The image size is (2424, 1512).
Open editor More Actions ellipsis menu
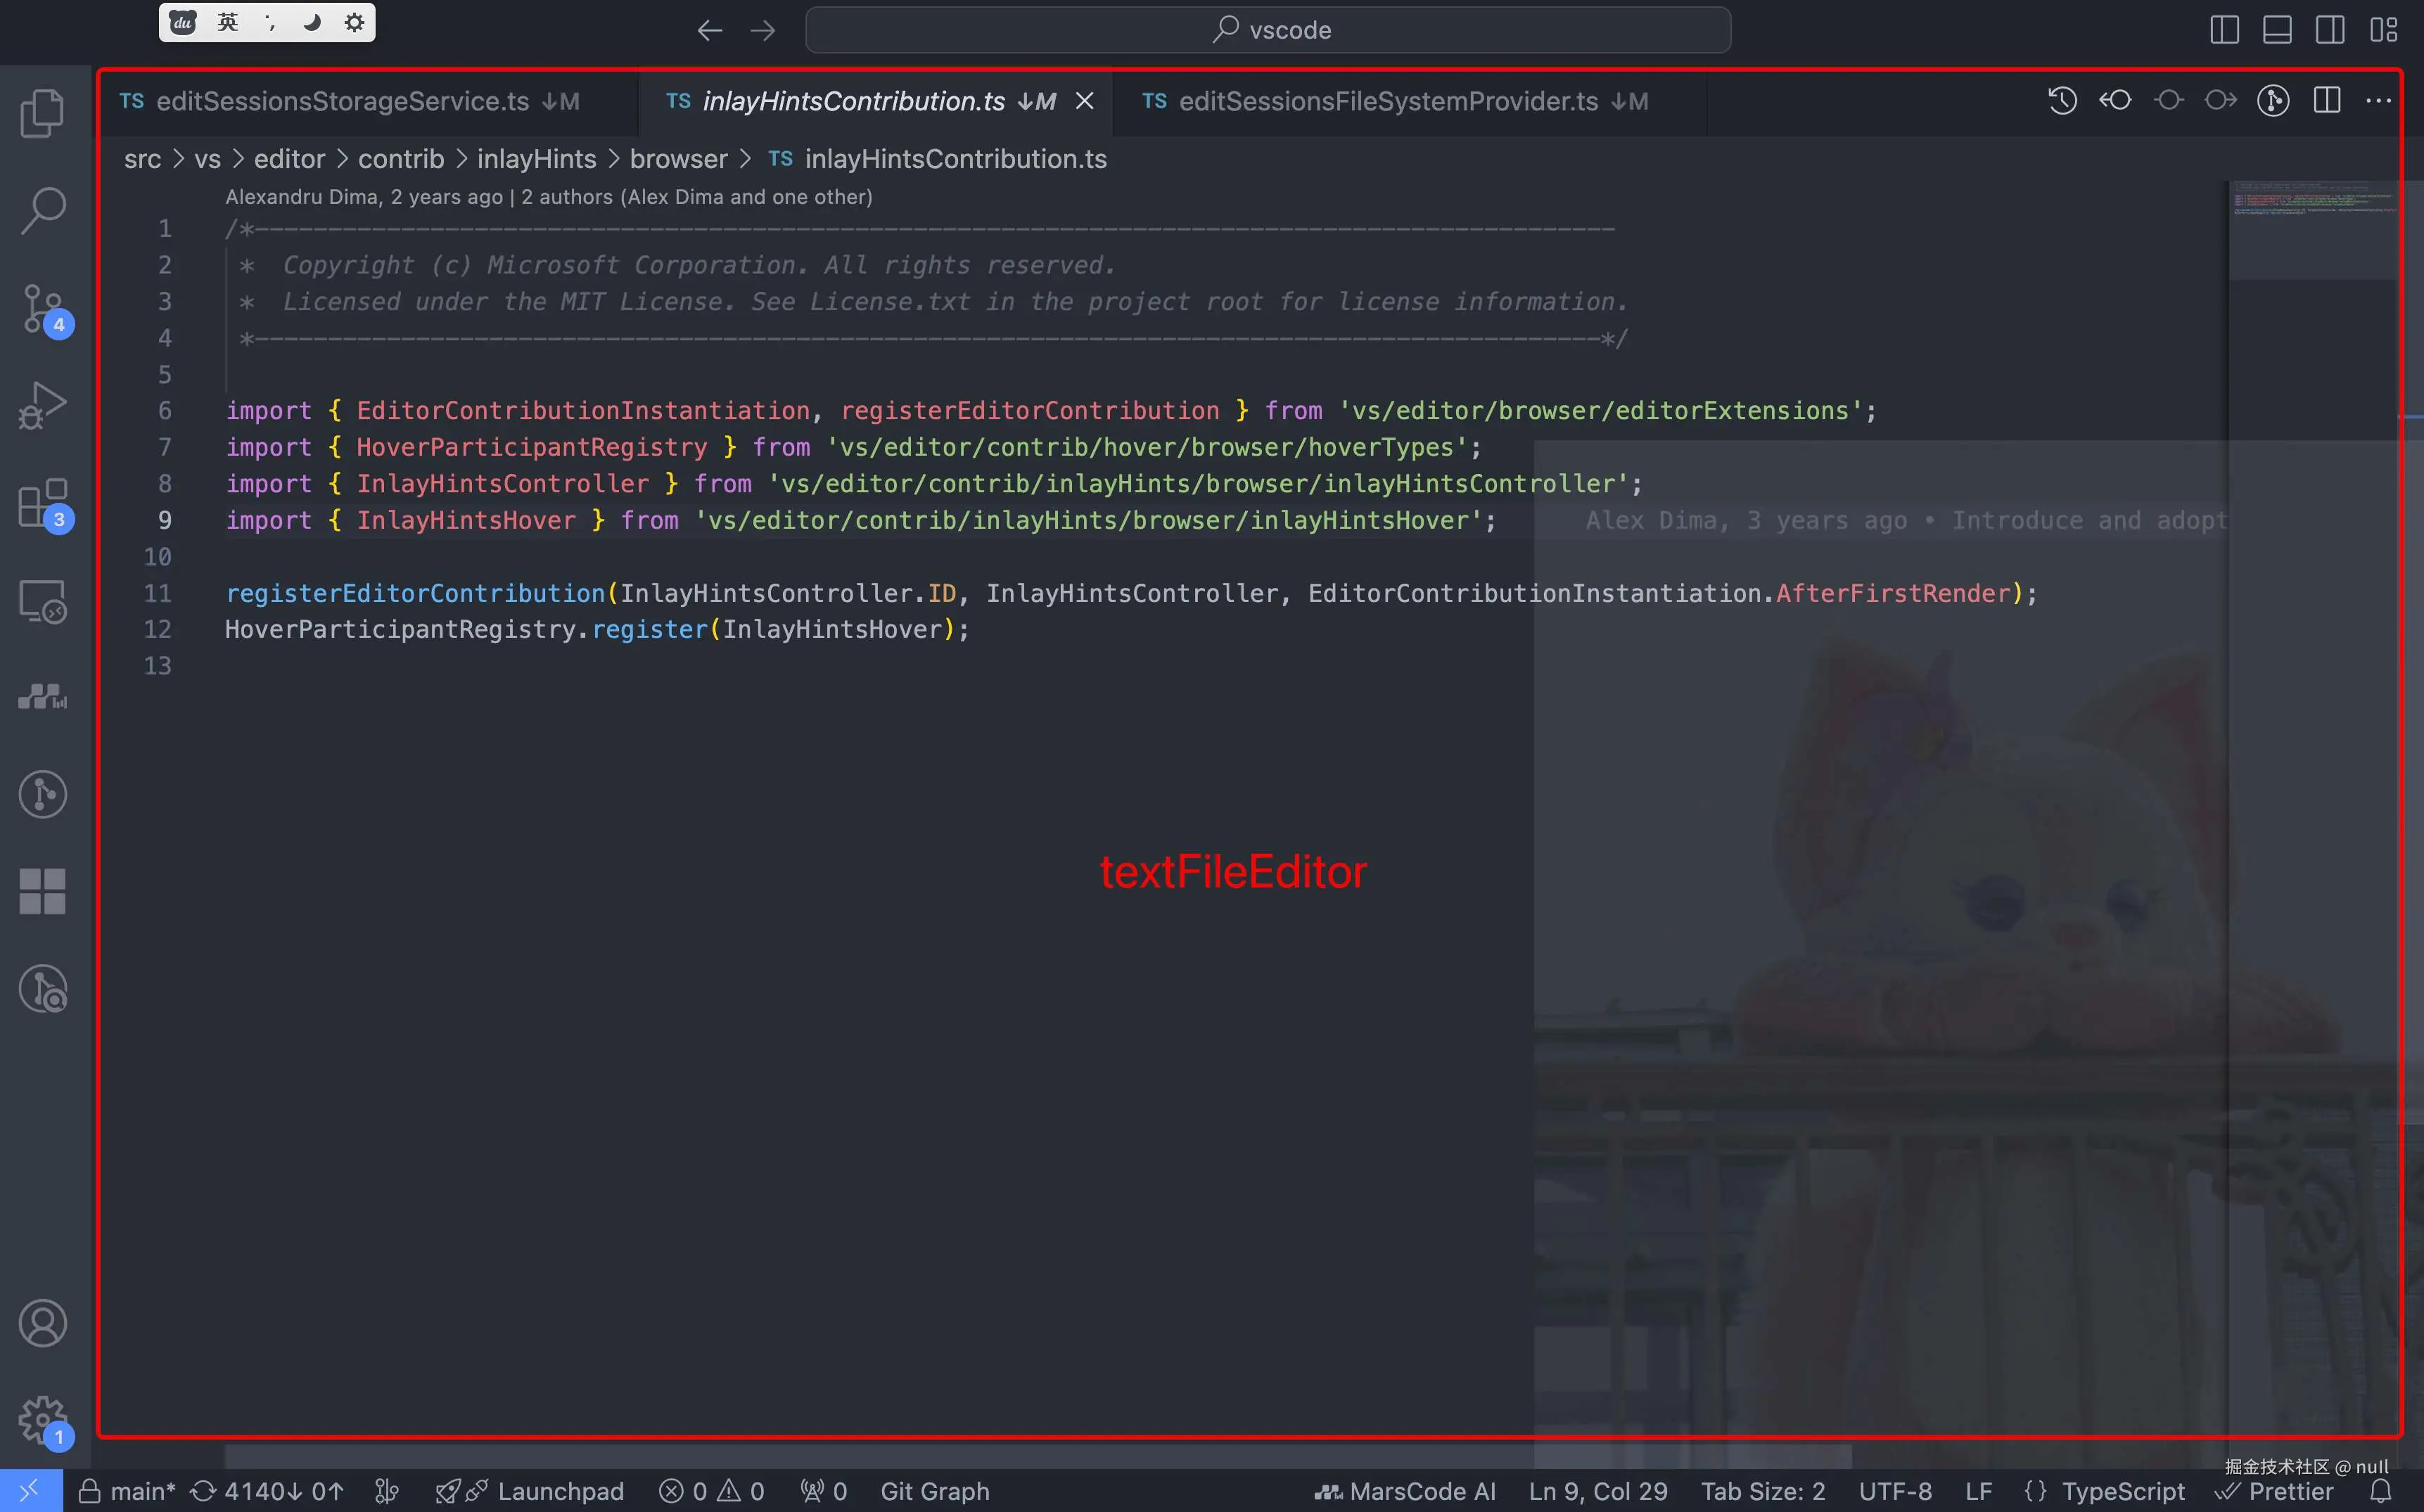coord(2379,101)
